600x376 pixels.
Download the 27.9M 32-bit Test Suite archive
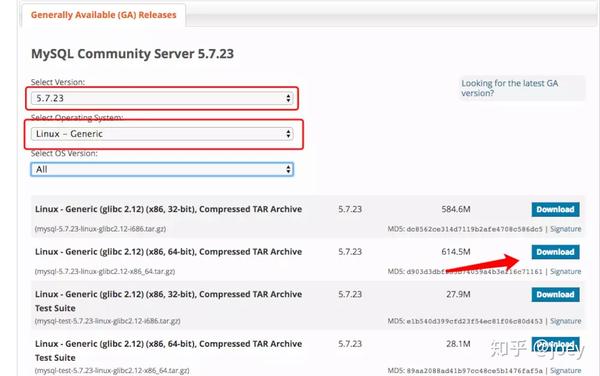pyautogui.click(x=555, y=295)
